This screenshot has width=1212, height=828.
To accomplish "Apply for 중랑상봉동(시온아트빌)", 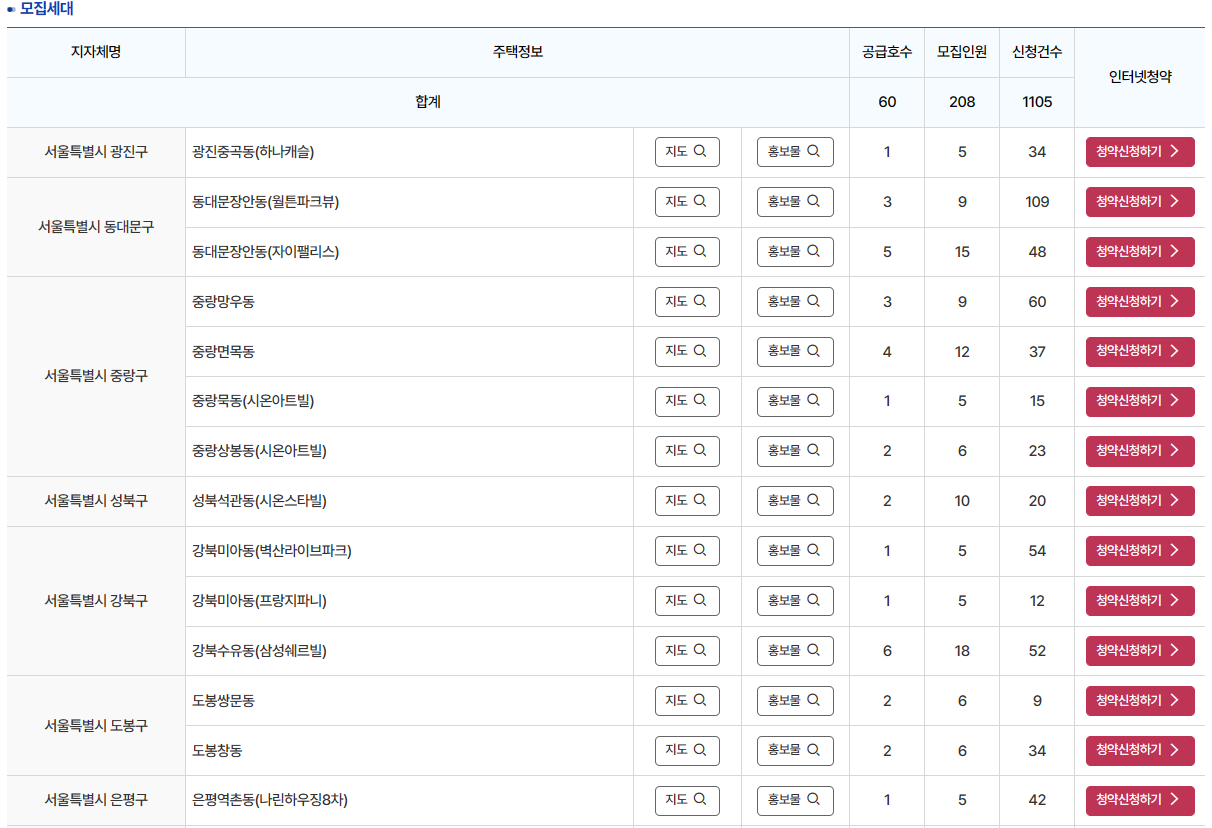I will pos(1140,451).
